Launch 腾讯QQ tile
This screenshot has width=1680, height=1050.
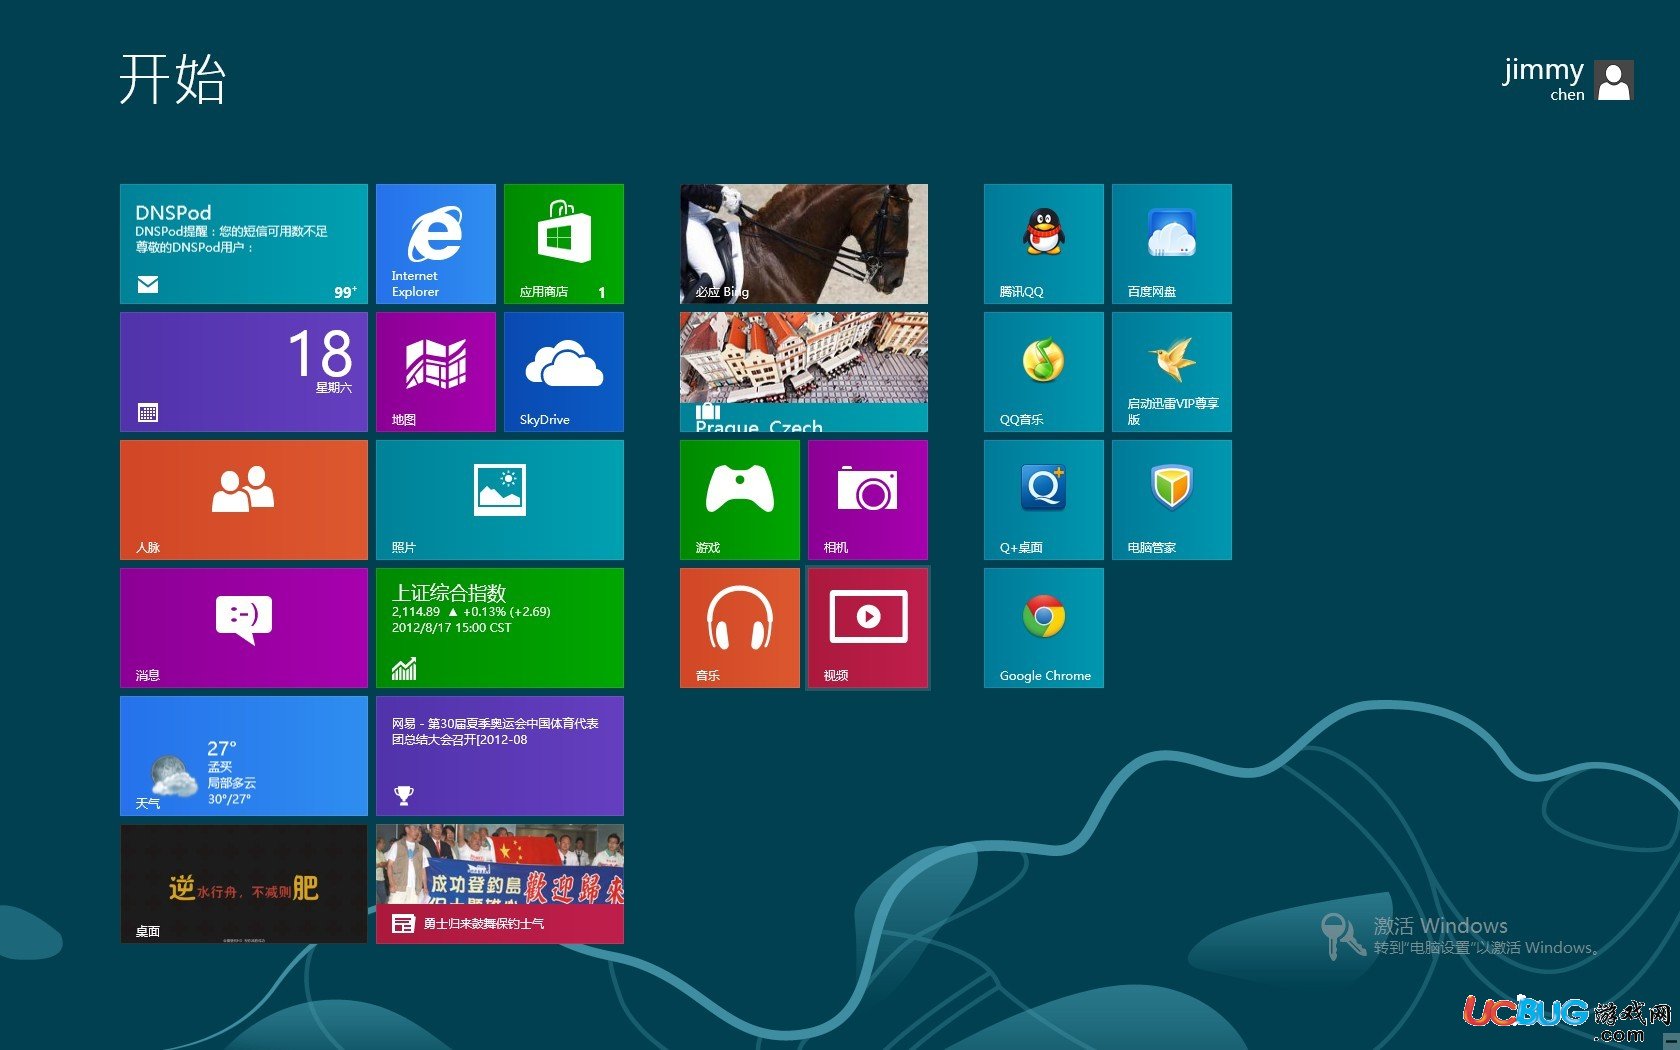click(1044, 244)
